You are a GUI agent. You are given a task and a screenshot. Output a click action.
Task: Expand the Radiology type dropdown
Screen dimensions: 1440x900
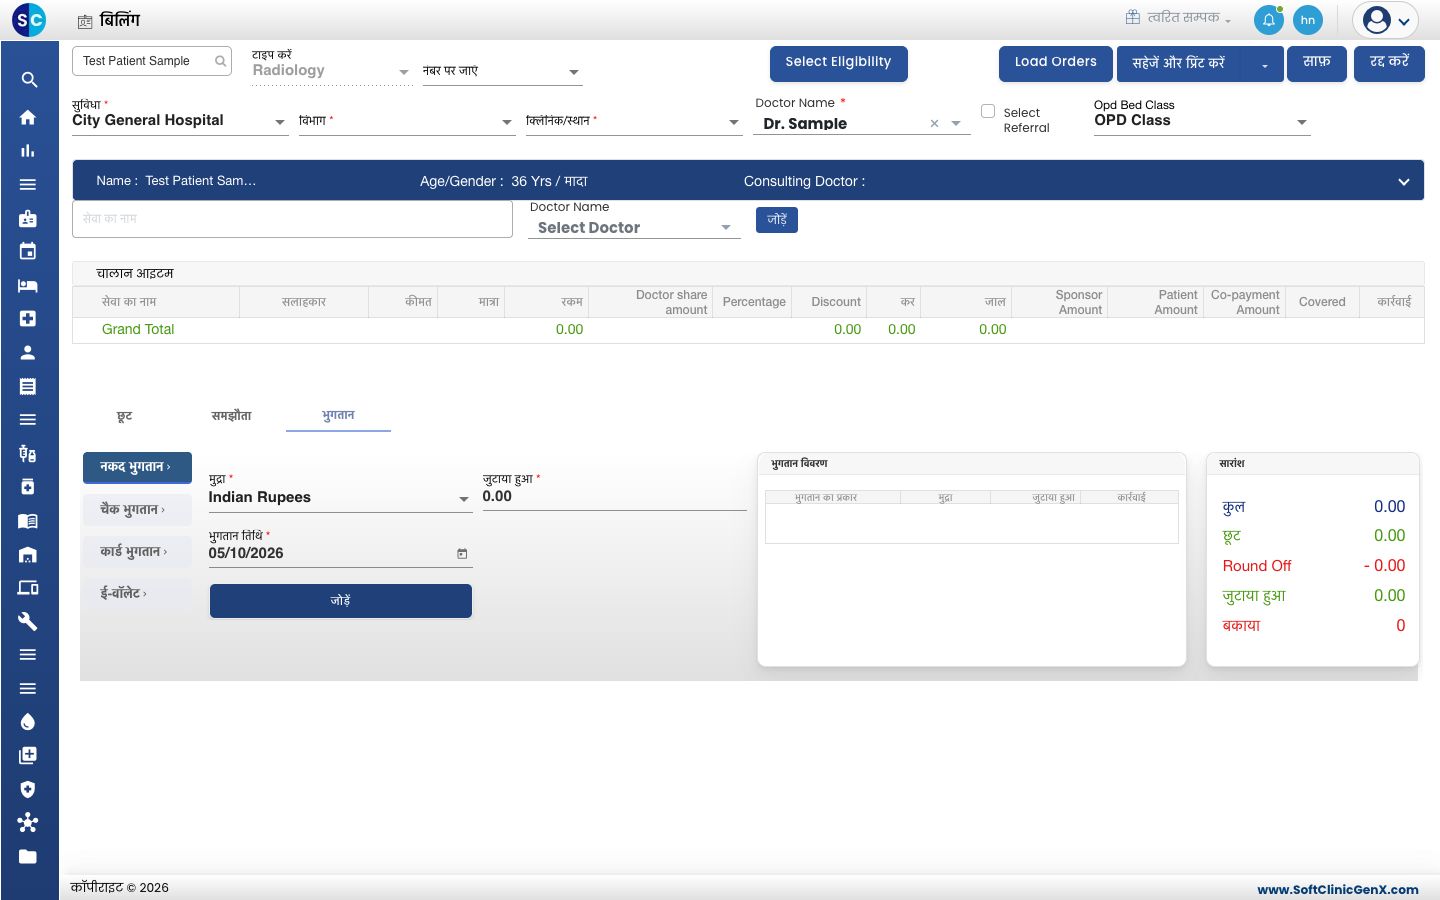click(x=404, y=72)
